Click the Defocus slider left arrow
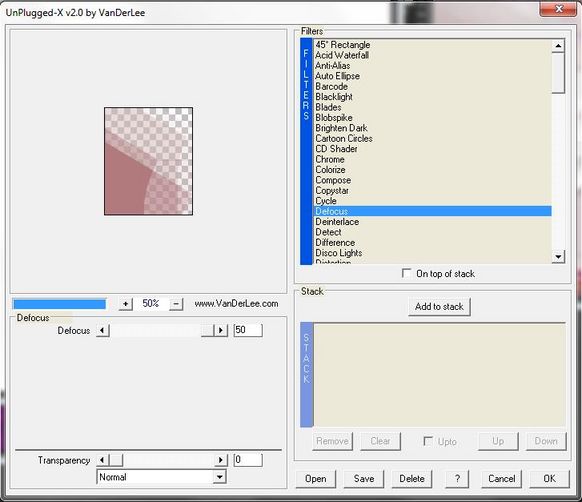The height and width of the screenshot is (502, 582). [102, 330]
